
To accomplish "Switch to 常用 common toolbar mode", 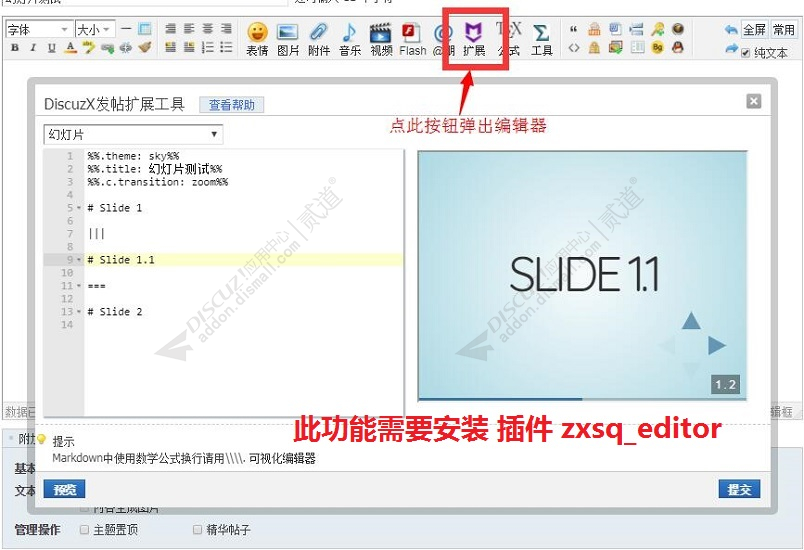I will [783, 29].
